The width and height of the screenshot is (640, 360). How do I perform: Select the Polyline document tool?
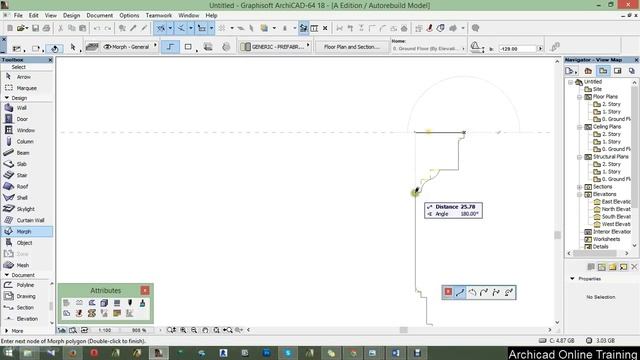(25, 285)
